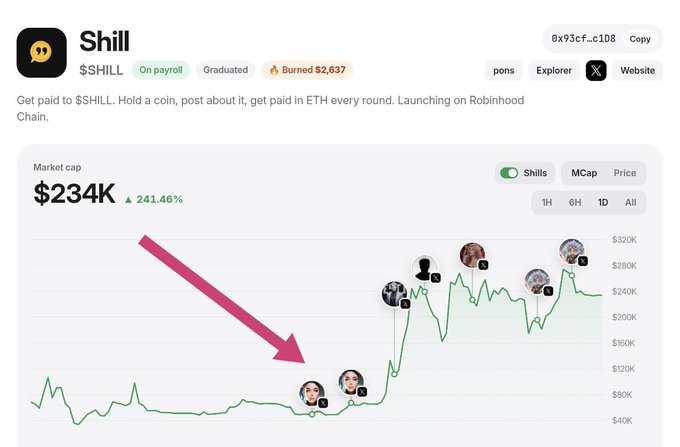Click the Burned $2,637 badge

307,70
